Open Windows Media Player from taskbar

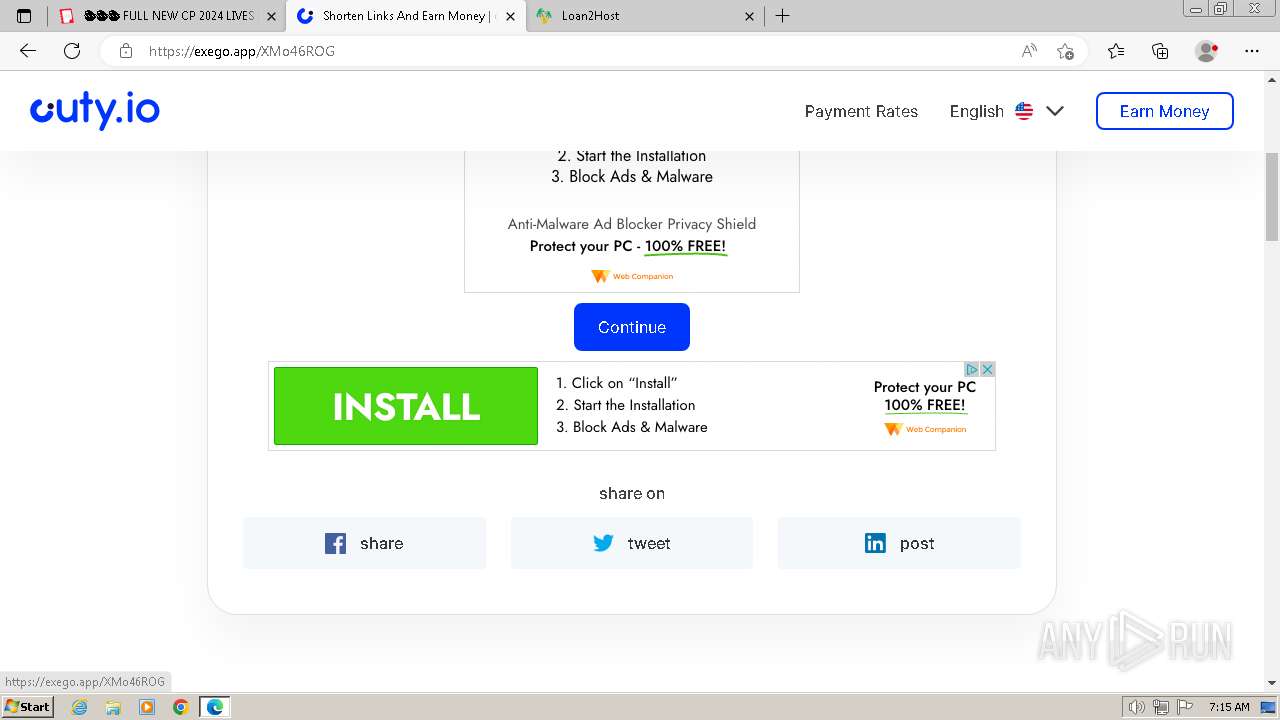(147, 707)
